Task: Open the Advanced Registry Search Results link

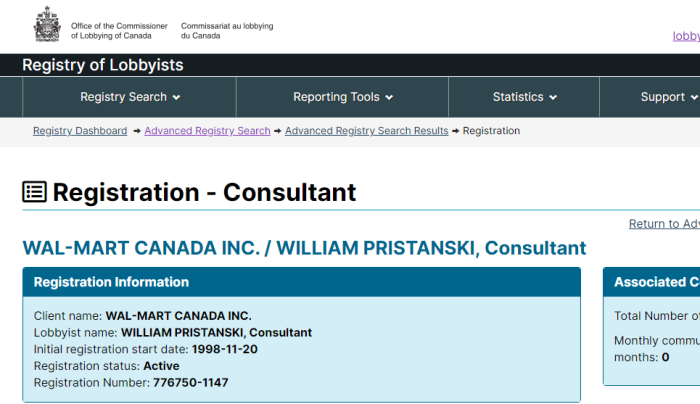Action: (x=367, y=131)
